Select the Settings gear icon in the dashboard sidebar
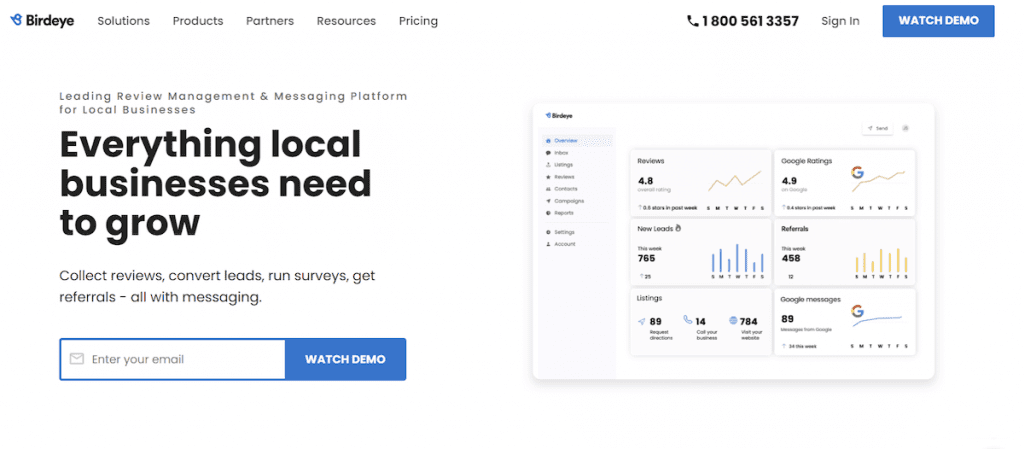Screen dimensions: 1024x449 (548, 232)
